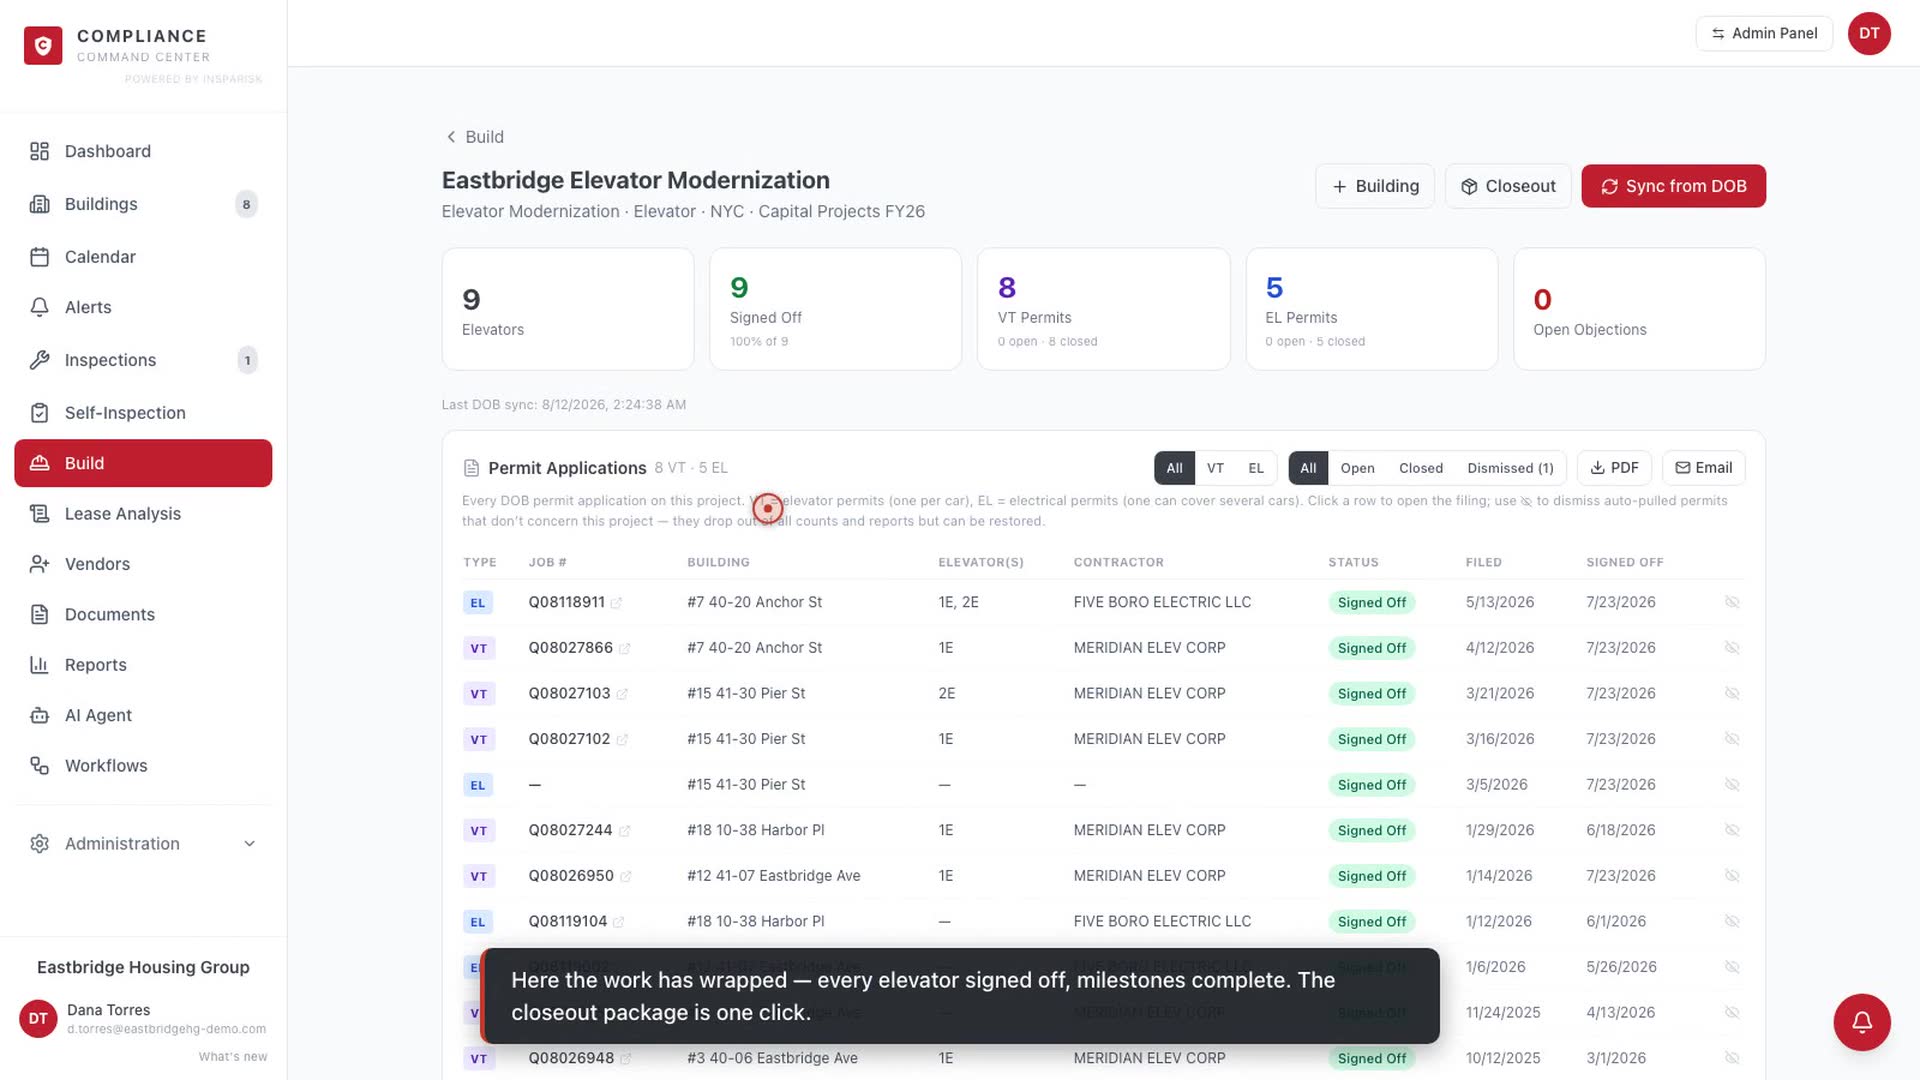Select the Build sidebar item

[143, 463]
